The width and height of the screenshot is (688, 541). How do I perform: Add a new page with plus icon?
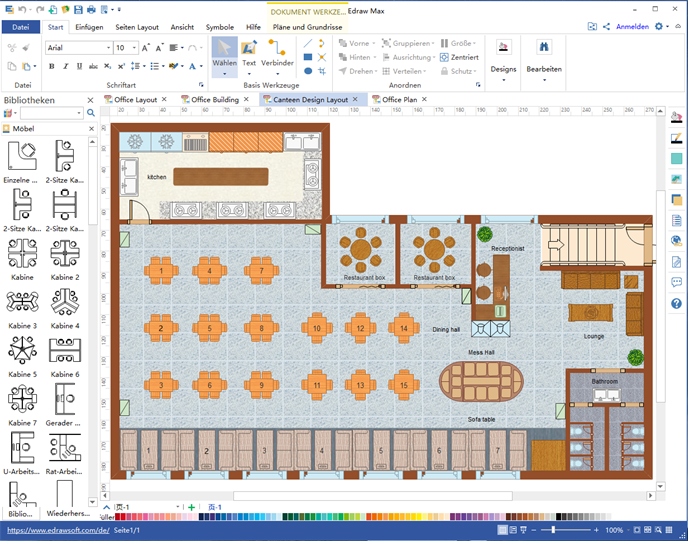click(x=191, y=508)
